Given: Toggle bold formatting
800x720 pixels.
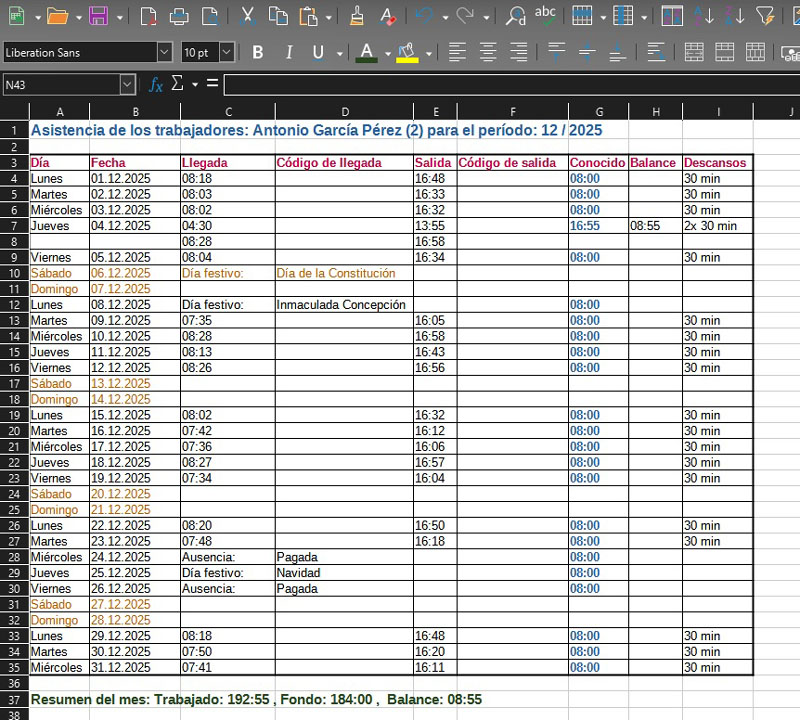Looking at the screenshot, I should point(258,53).
